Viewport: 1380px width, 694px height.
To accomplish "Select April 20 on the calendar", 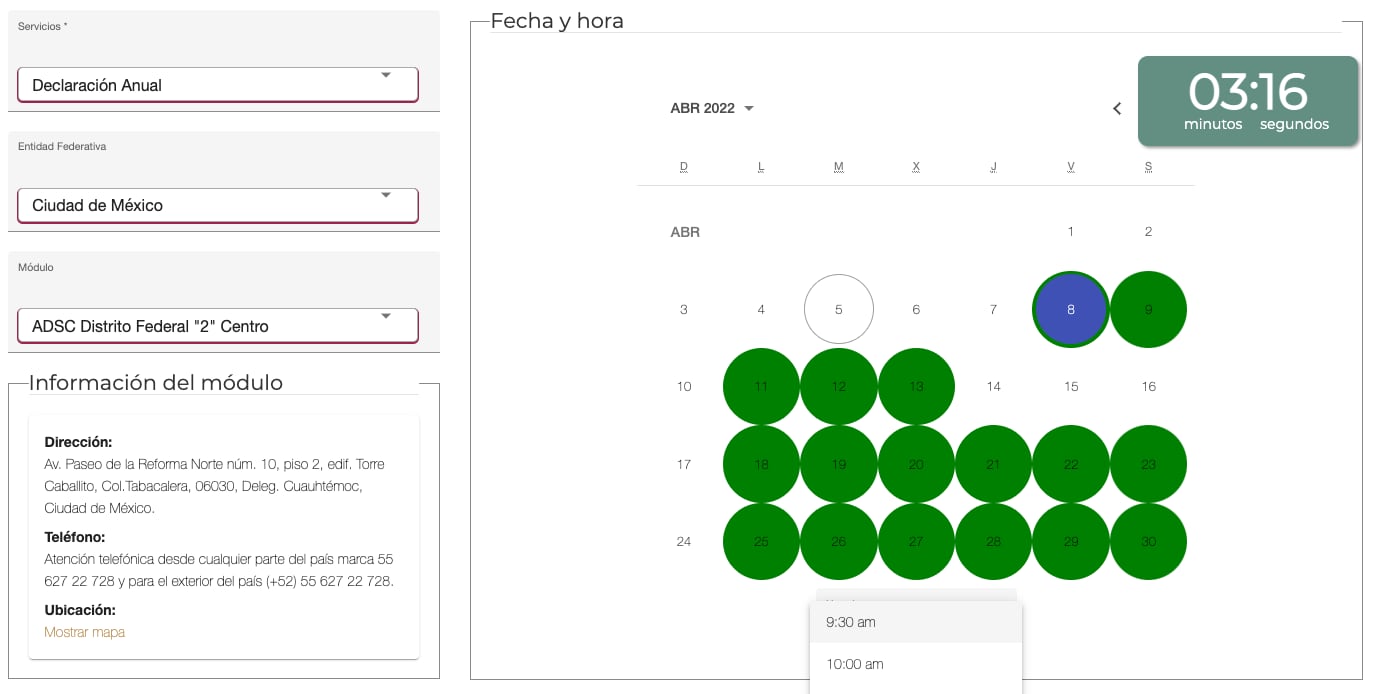I will [x=916, y=464].
